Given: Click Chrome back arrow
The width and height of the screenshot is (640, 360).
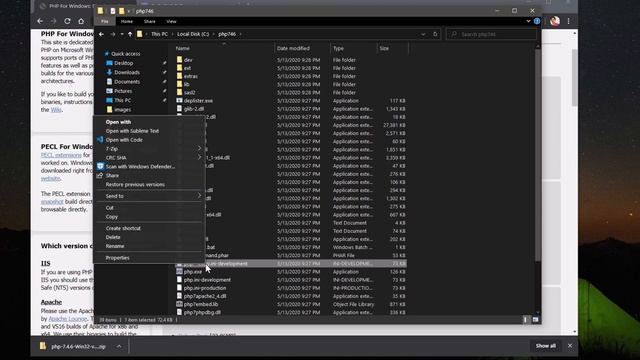Looking at the screenshot, I should click(x=40, y=21).
